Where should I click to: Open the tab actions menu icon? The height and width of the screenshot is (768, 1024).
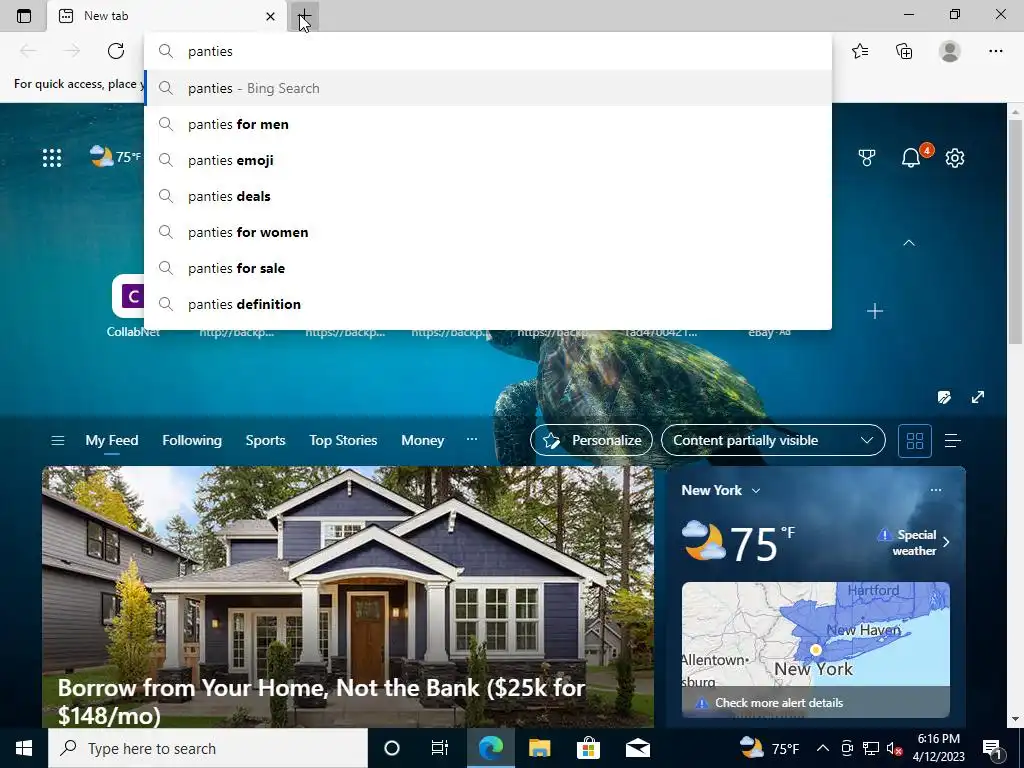24,16
